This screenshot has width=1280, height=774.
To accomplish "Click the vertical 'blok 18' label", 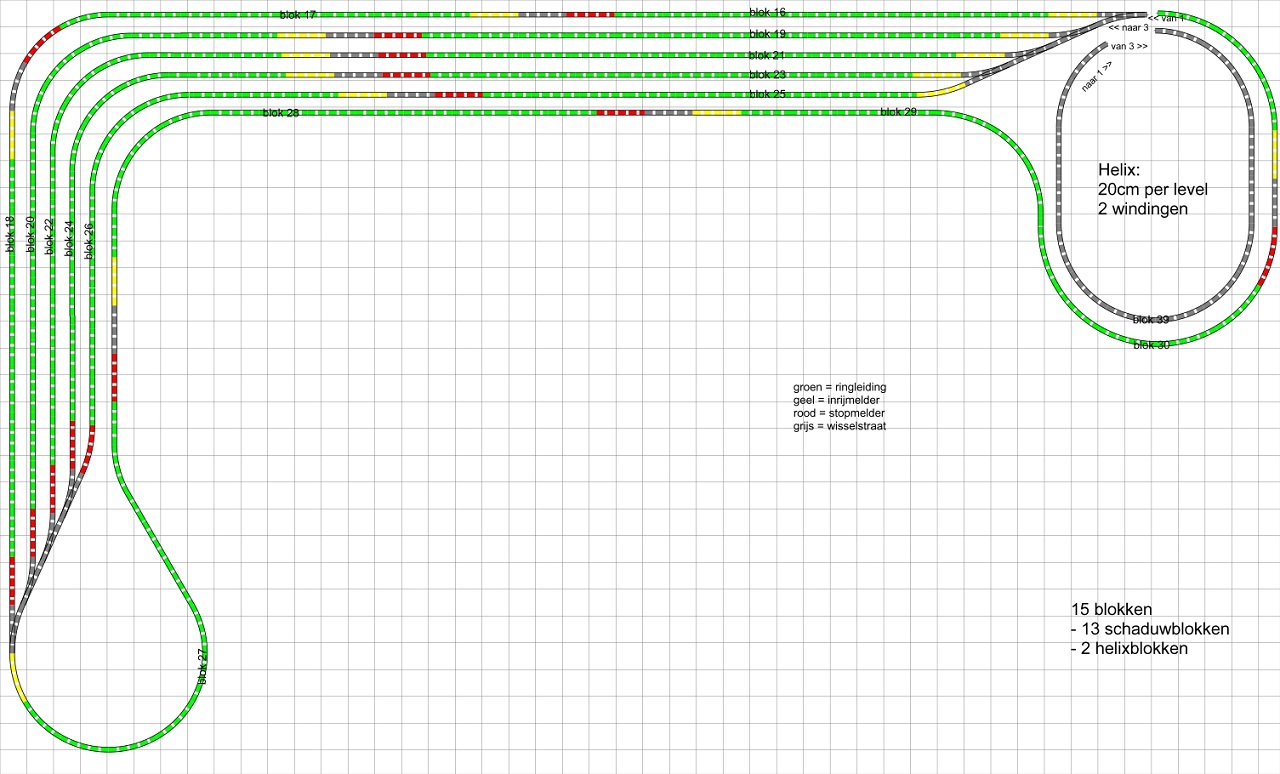I will (x=10, y=234).
